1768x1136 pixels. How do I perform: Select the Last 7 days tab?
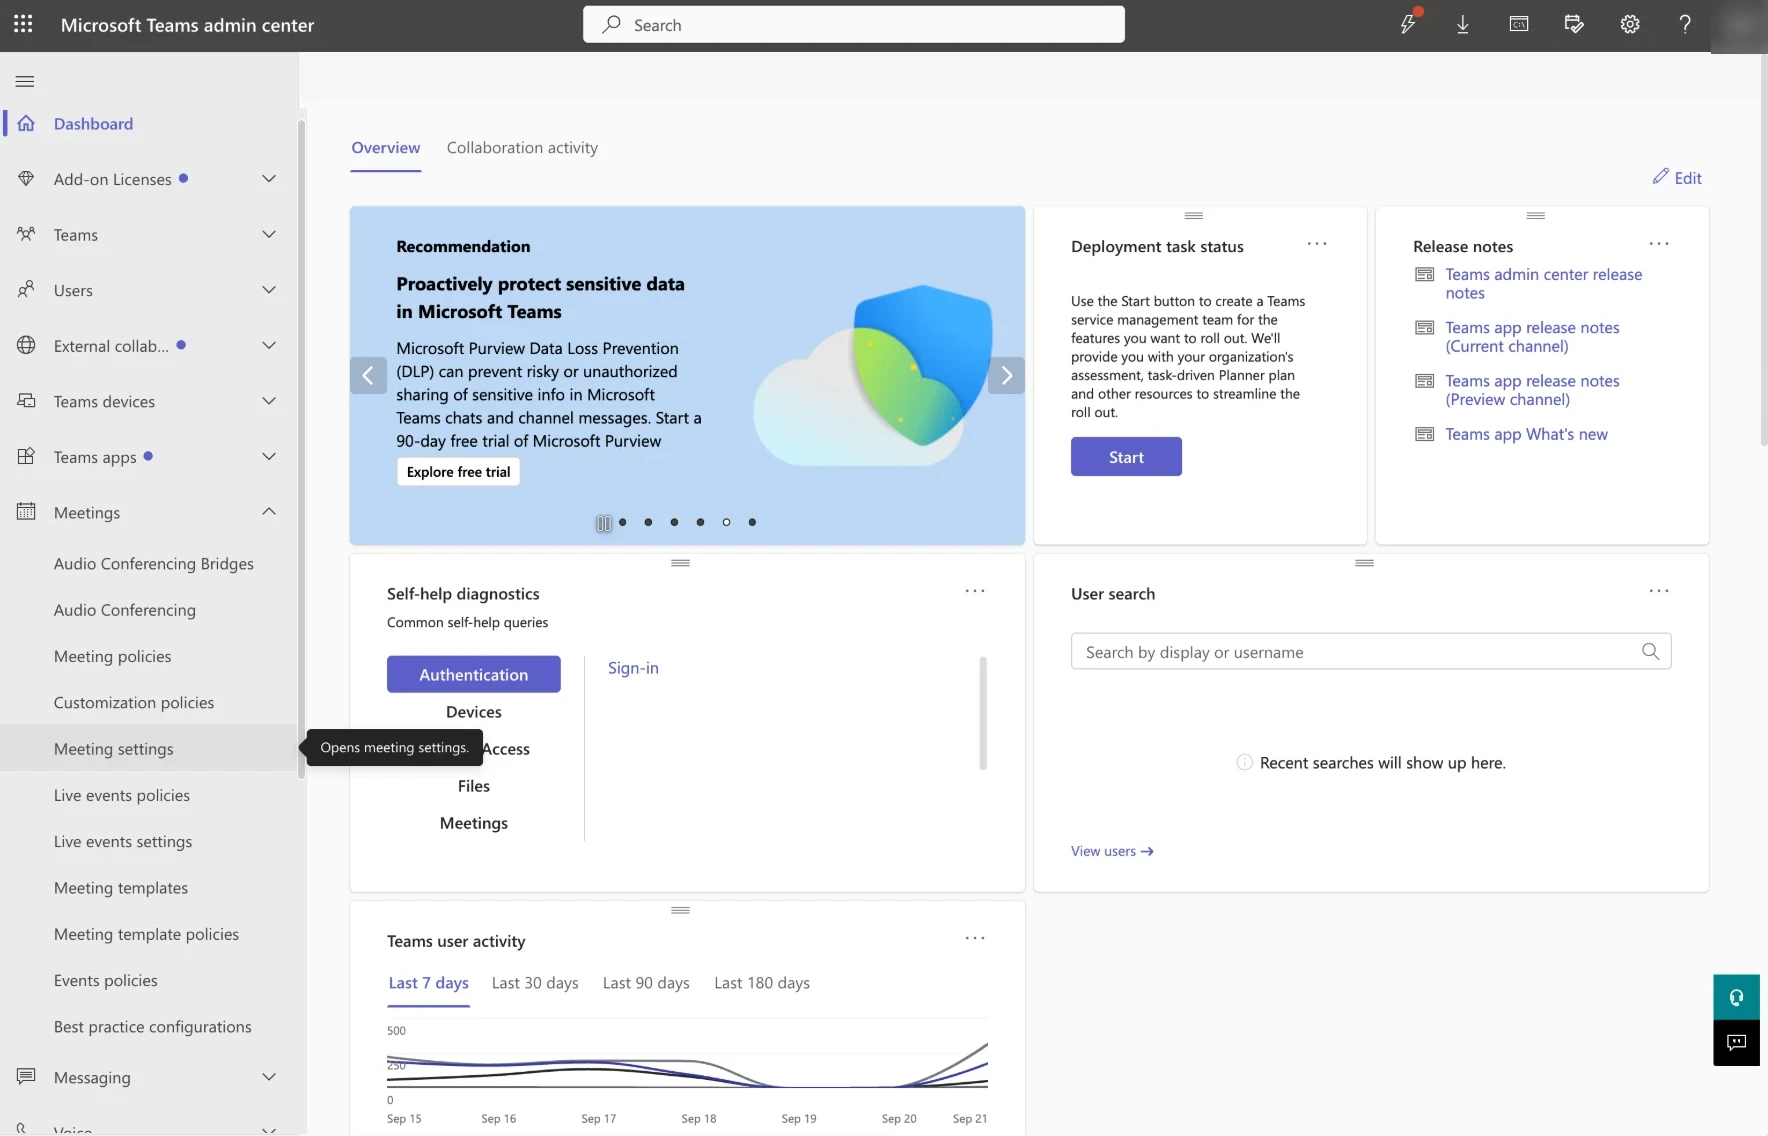coord(428,983)
